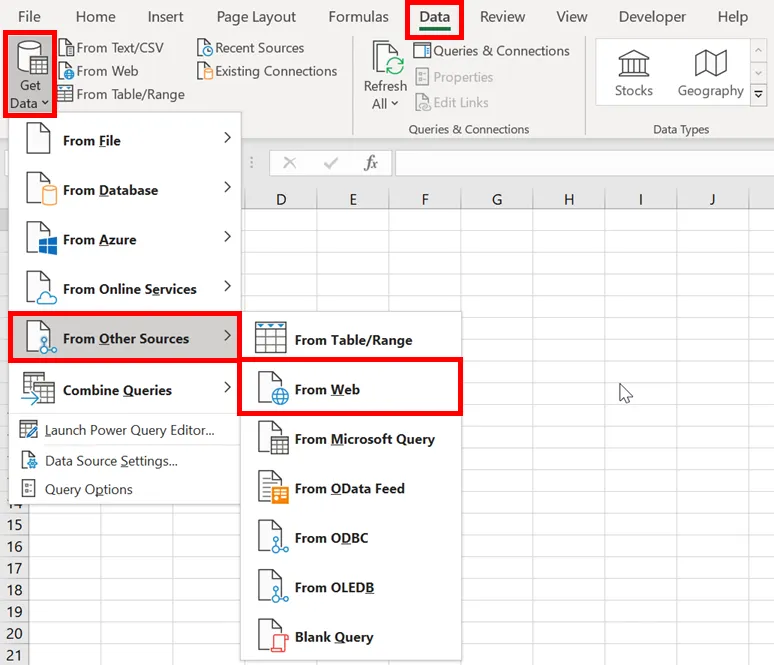The image size is (774, 665).
Task: Choose From ODBC in the submenu
Action: click(x=351, y=537)
